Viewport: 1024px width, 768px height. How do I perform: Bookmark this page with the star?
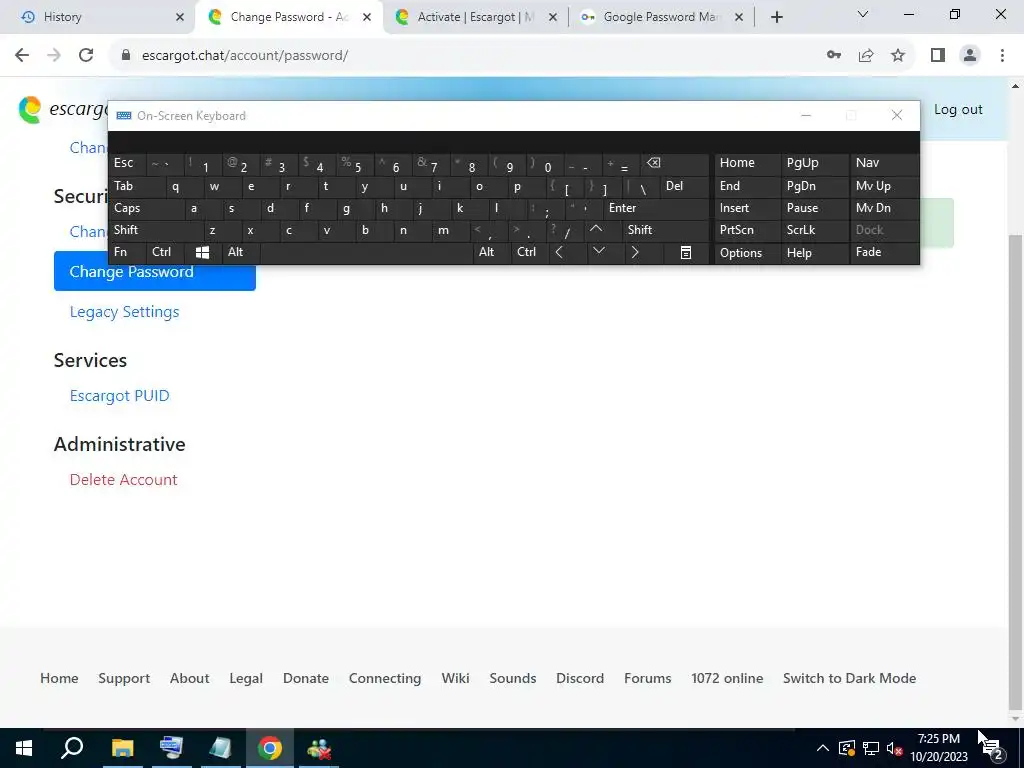[898, 56]
